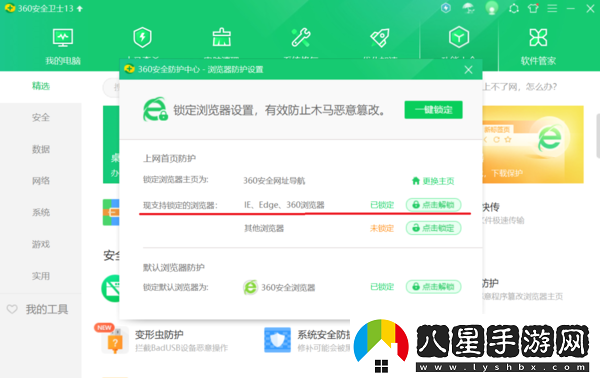Click the 已锁定 status for IE、Edge、360浏览器
The height and width of the screenshot is (378, 600).
pyautogui.click(x=382, y=205)
